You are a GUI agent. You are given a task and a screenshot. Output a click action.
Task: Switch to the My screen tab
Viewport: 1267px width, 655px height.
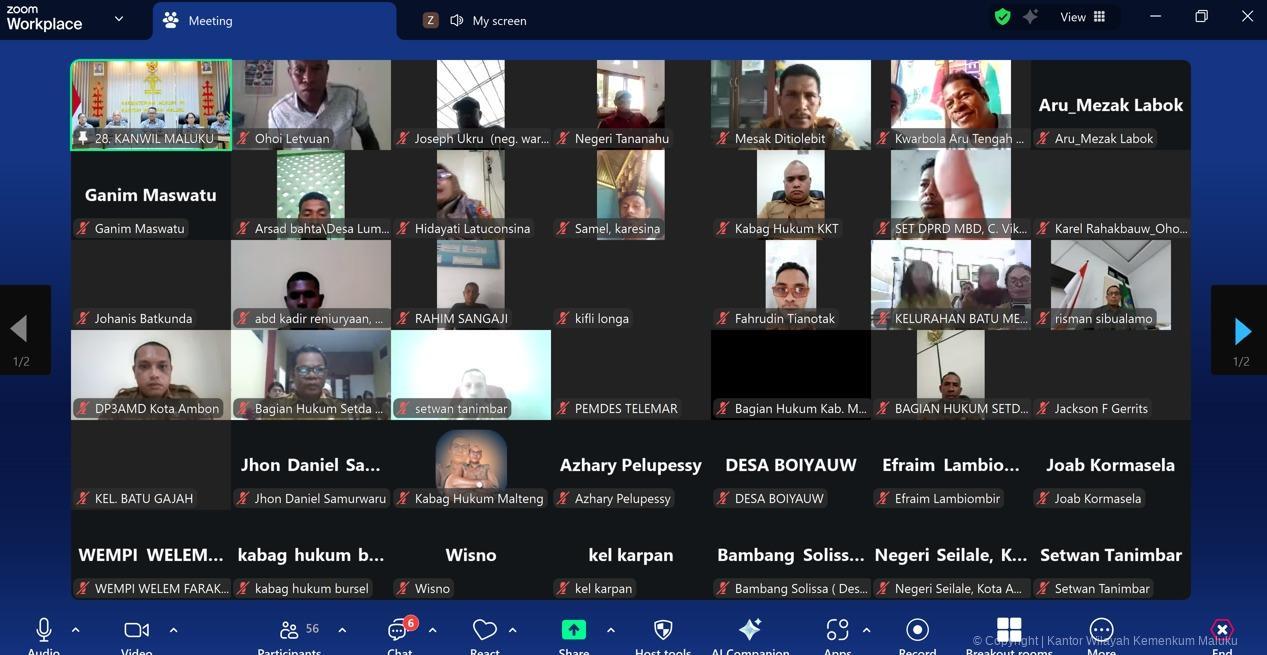click(498, 20)
